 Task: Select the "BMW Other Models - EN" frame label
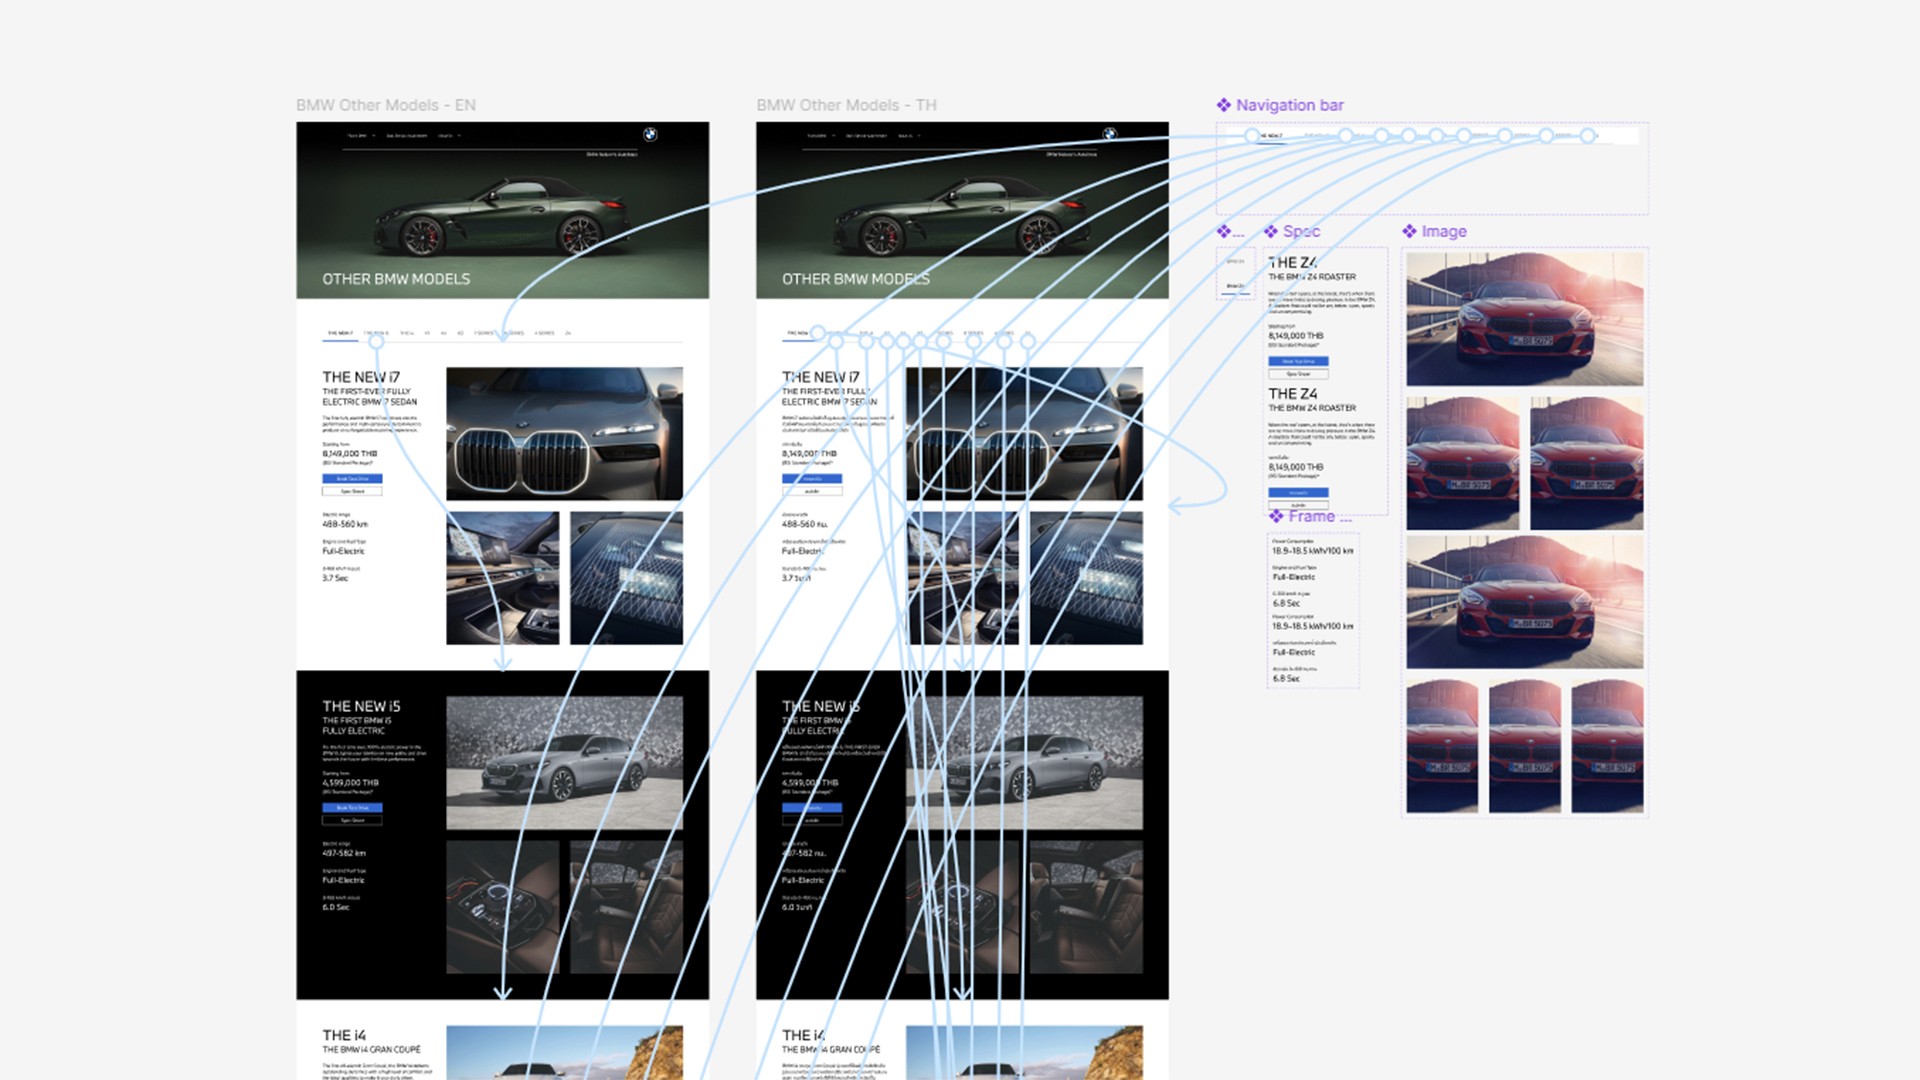click(x=386, y=105)
